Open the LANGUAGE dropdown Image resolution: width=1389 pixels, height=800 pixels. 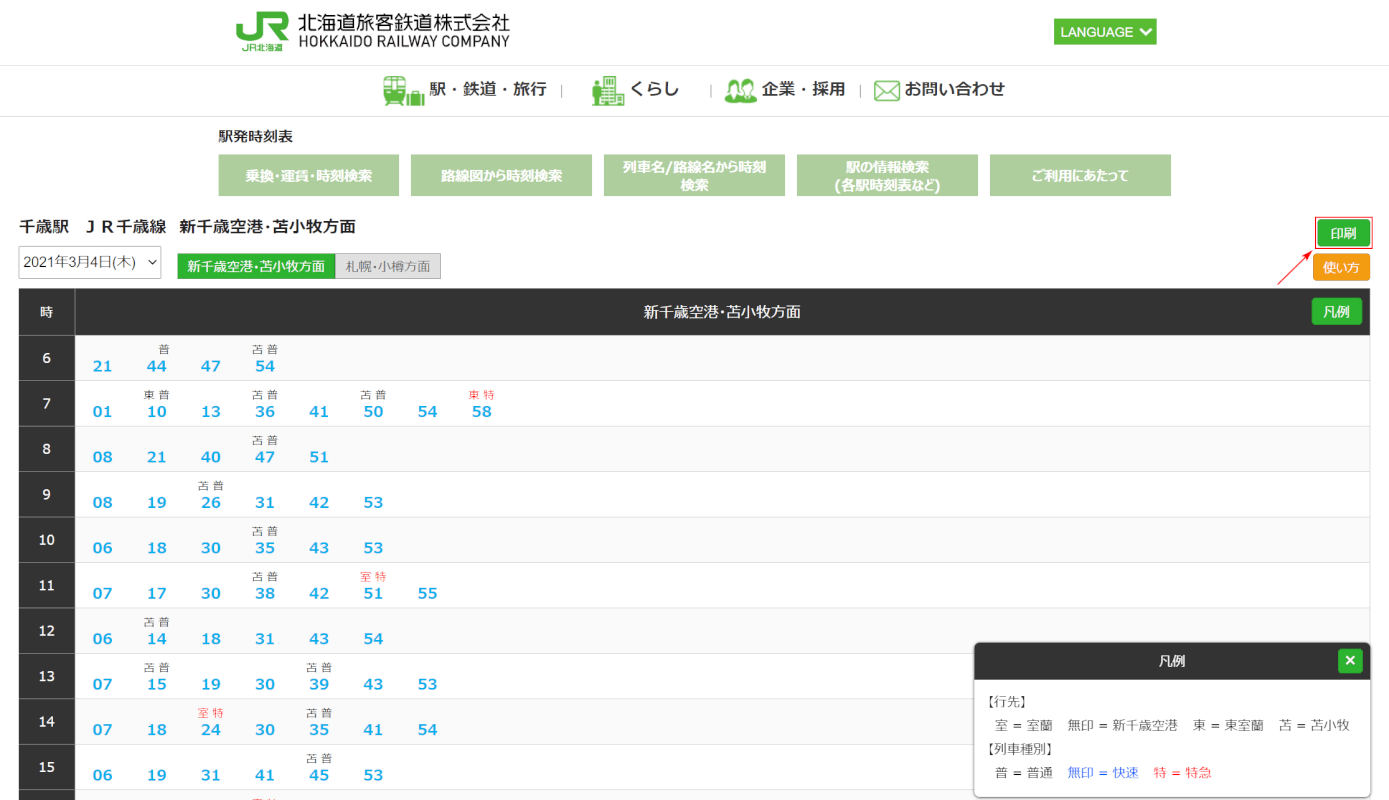[1105, 32]
